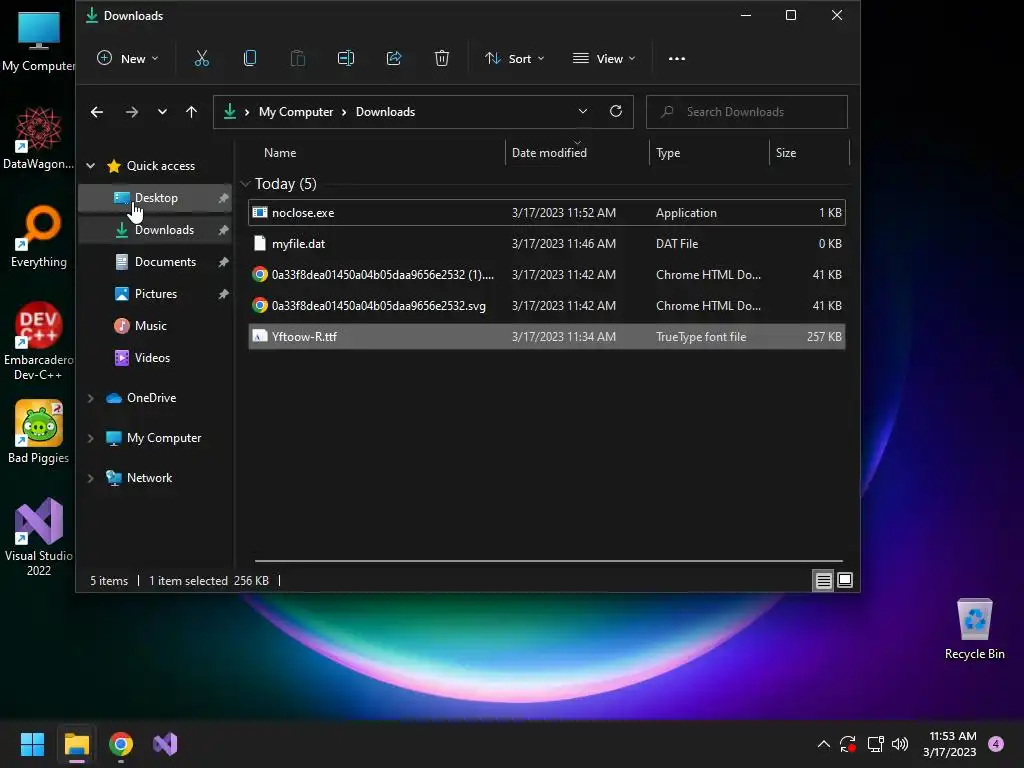Click the Delete trash icon

441,59
